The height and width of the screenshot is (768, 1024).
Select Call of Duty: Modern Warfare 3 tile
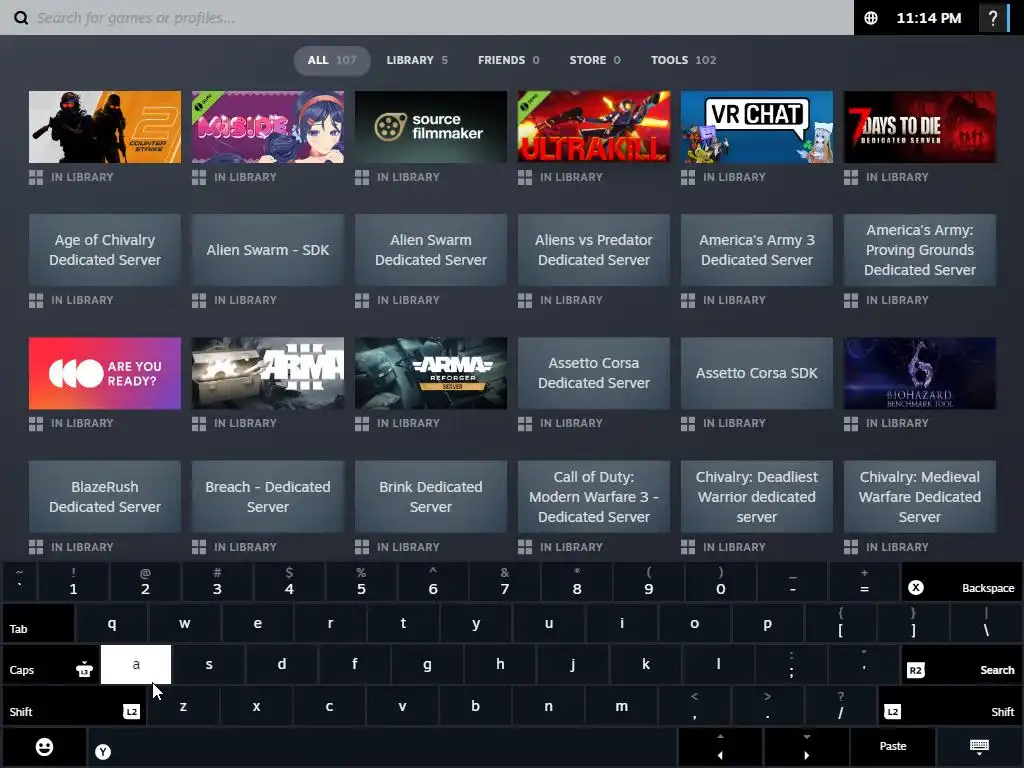tap(594, 497)
